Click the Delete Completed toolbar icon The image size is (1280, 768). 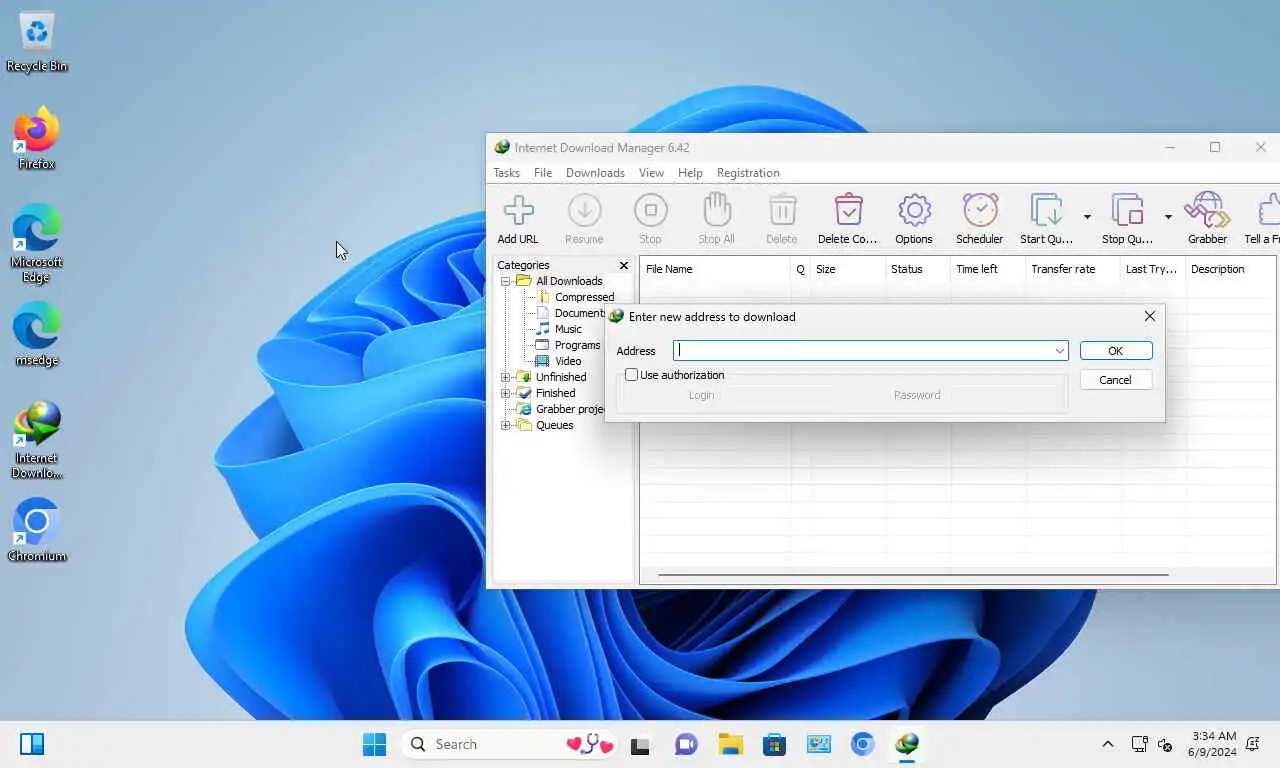tap(848, 211)
